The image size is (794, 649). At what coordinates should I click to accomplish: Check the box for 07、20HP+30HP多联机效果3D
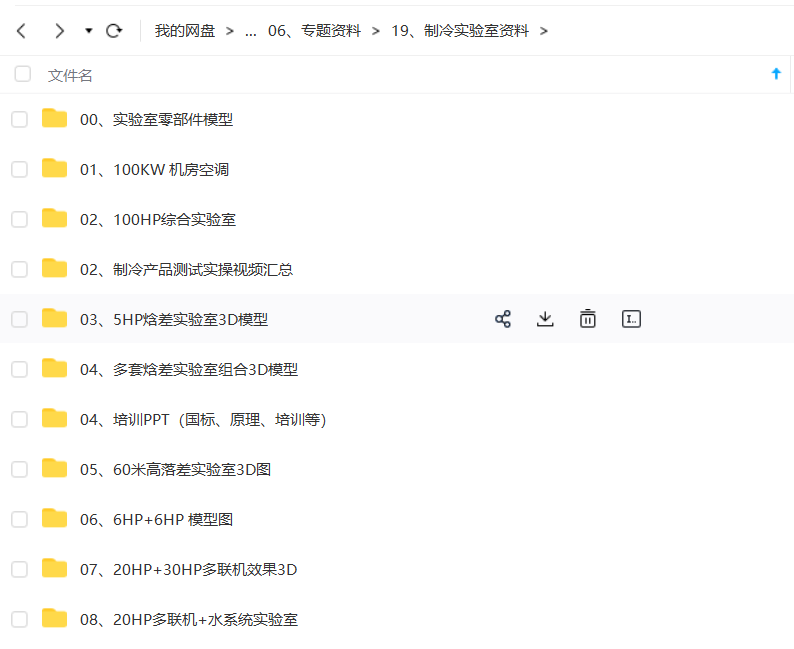pyautogui.click(x=19, y=569)
